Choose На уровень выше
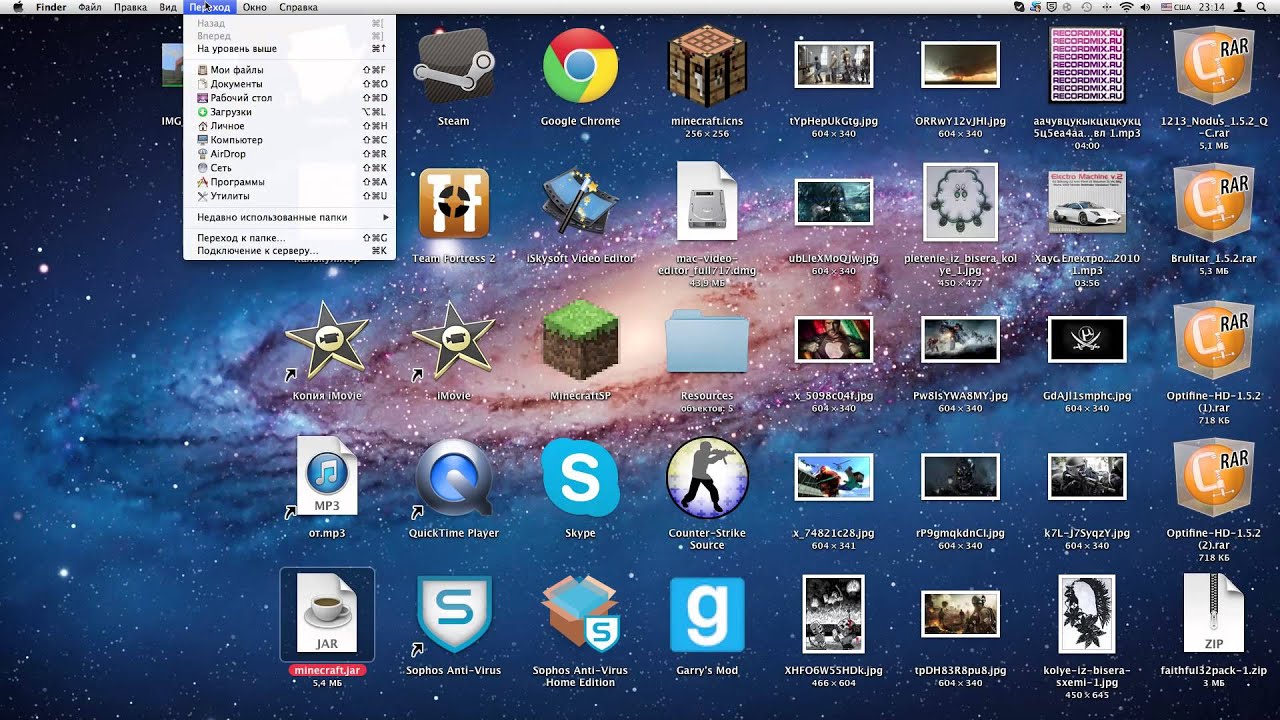Viewport: 1280px width, 720px height. [290, 48]
